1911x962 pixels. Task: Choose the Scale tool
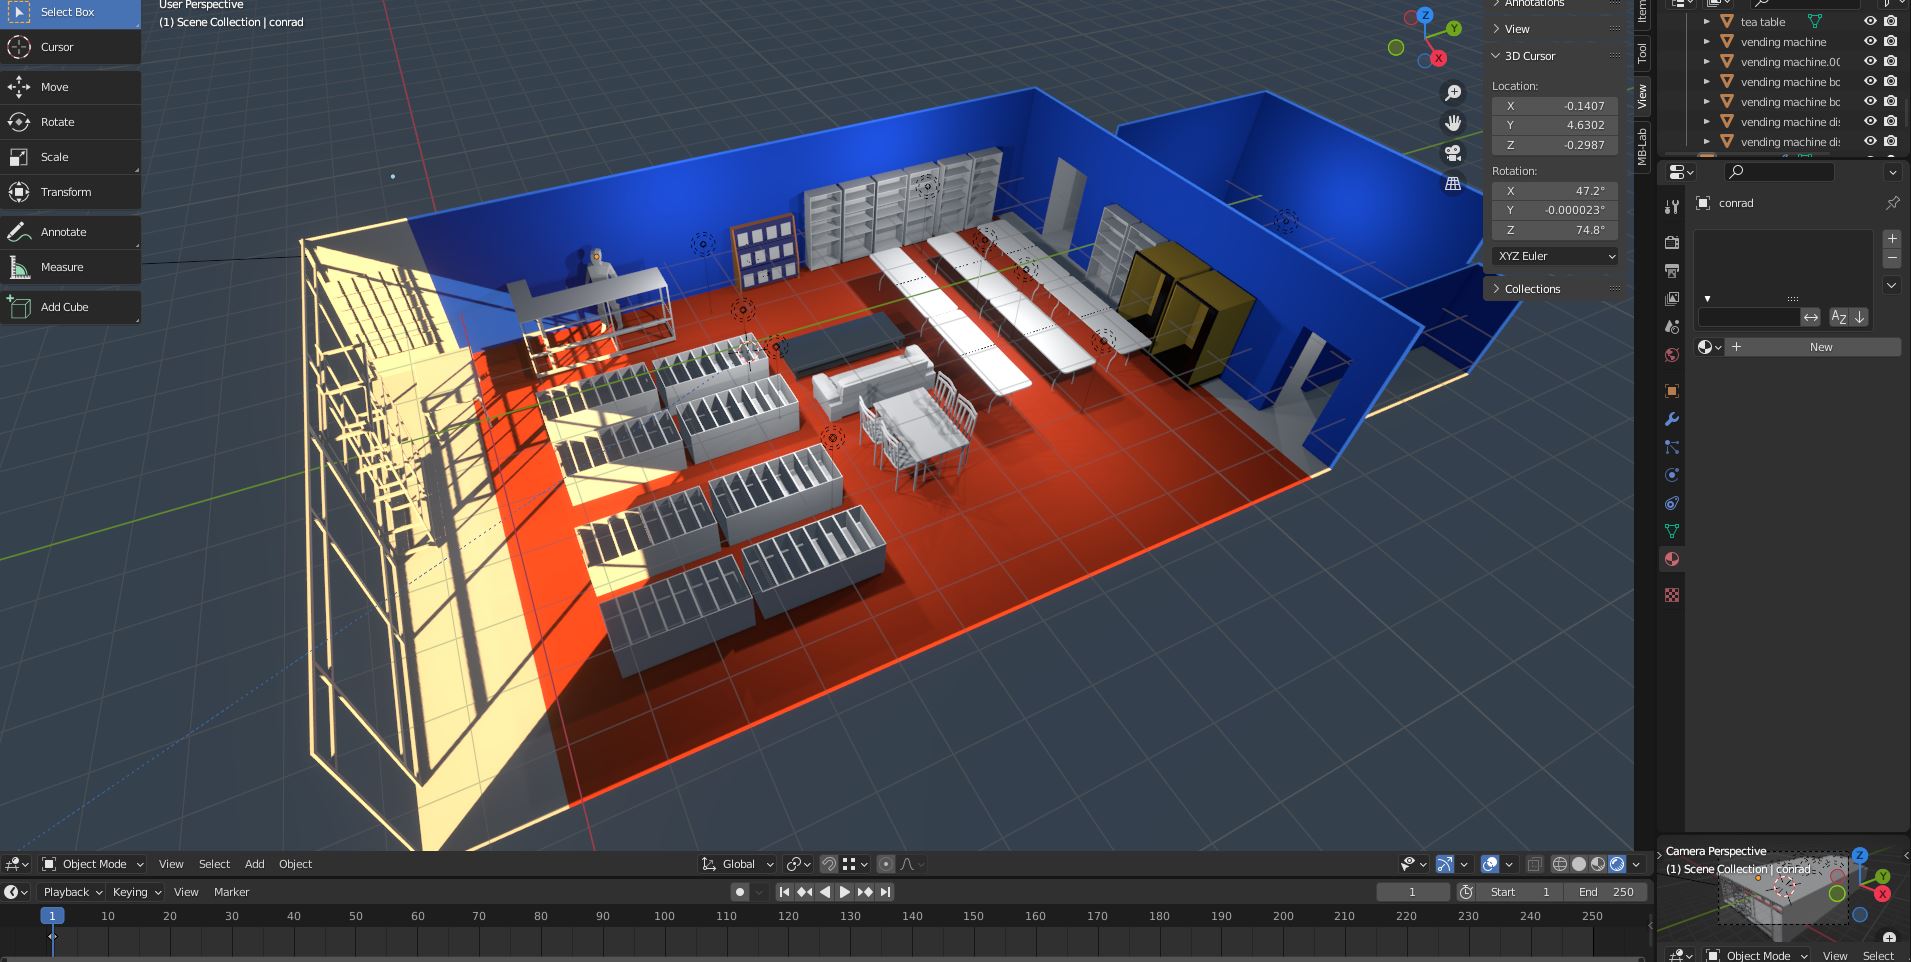pyautogui.click(x=70, y=157)
